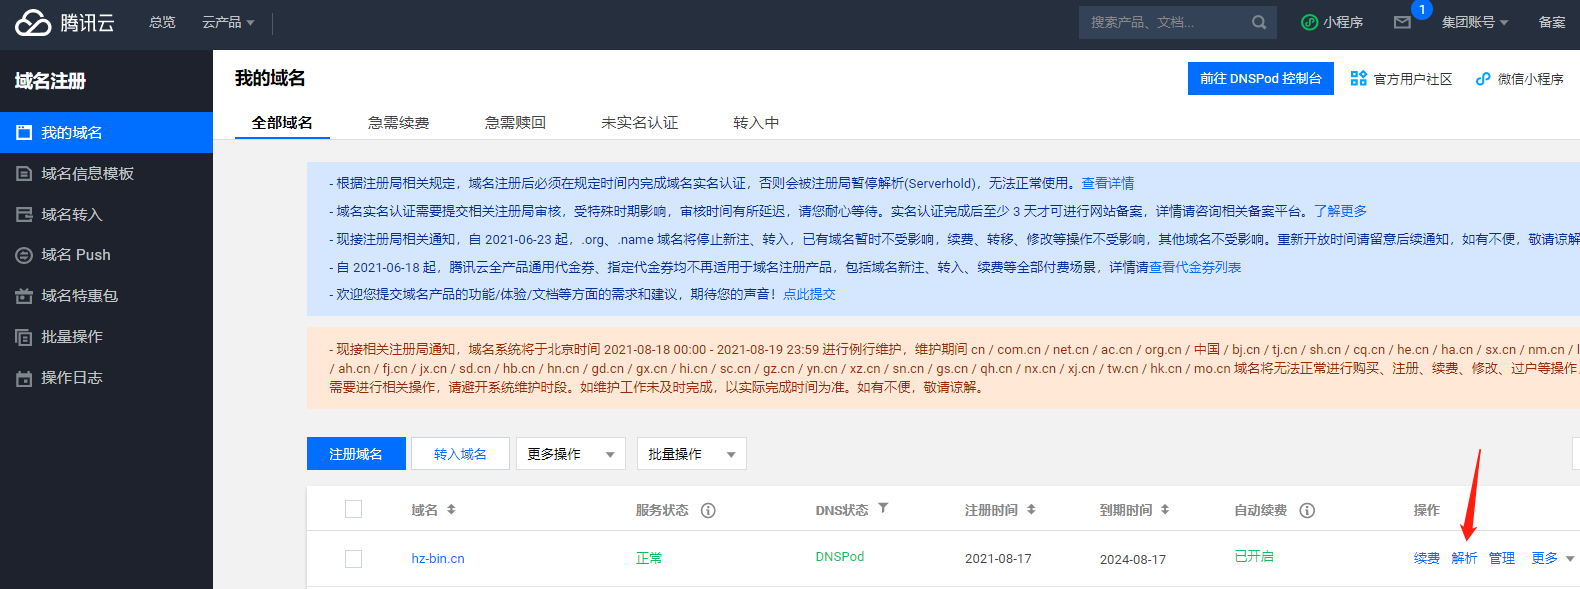
Task: Switch to 全部域名 tab
Action: pos(282,122)
